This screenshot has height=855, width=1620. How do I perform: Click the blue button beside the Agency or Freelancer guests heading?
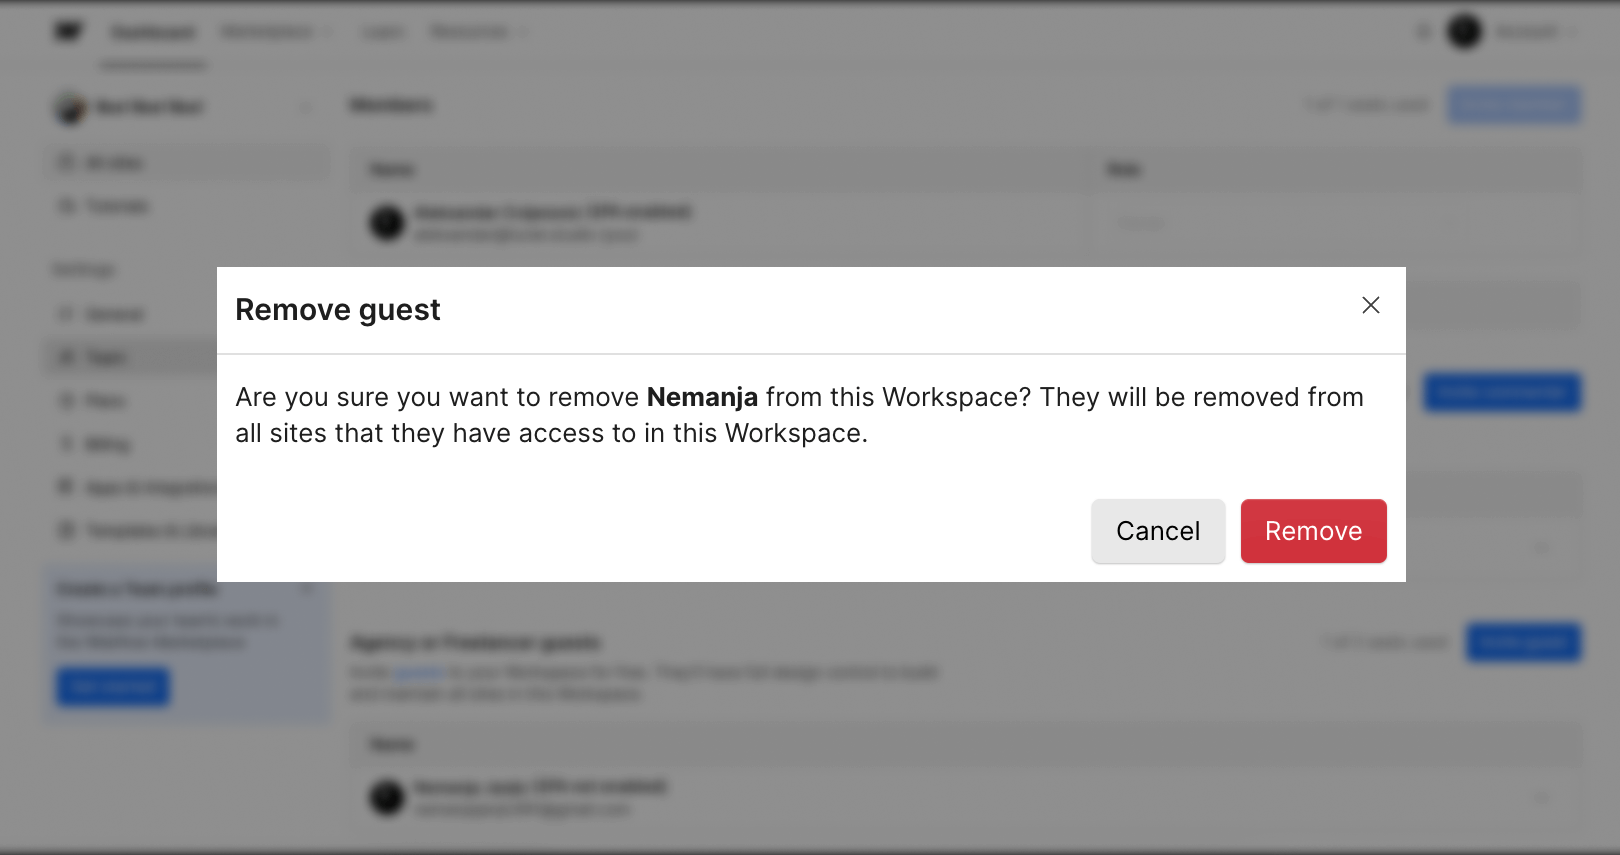1523,642
